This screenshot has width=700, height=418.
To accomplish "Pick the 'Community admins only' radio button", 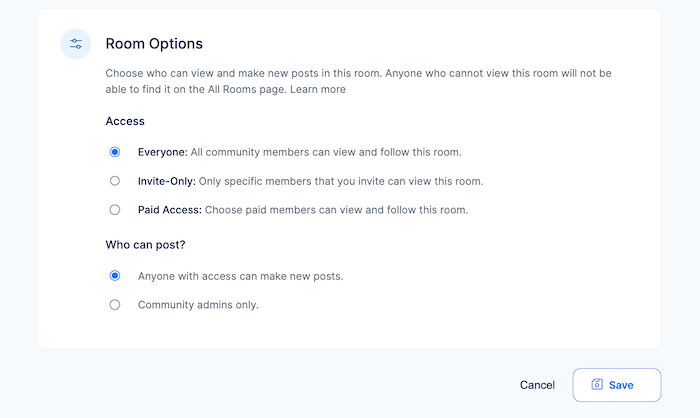I will pos(115,305).
